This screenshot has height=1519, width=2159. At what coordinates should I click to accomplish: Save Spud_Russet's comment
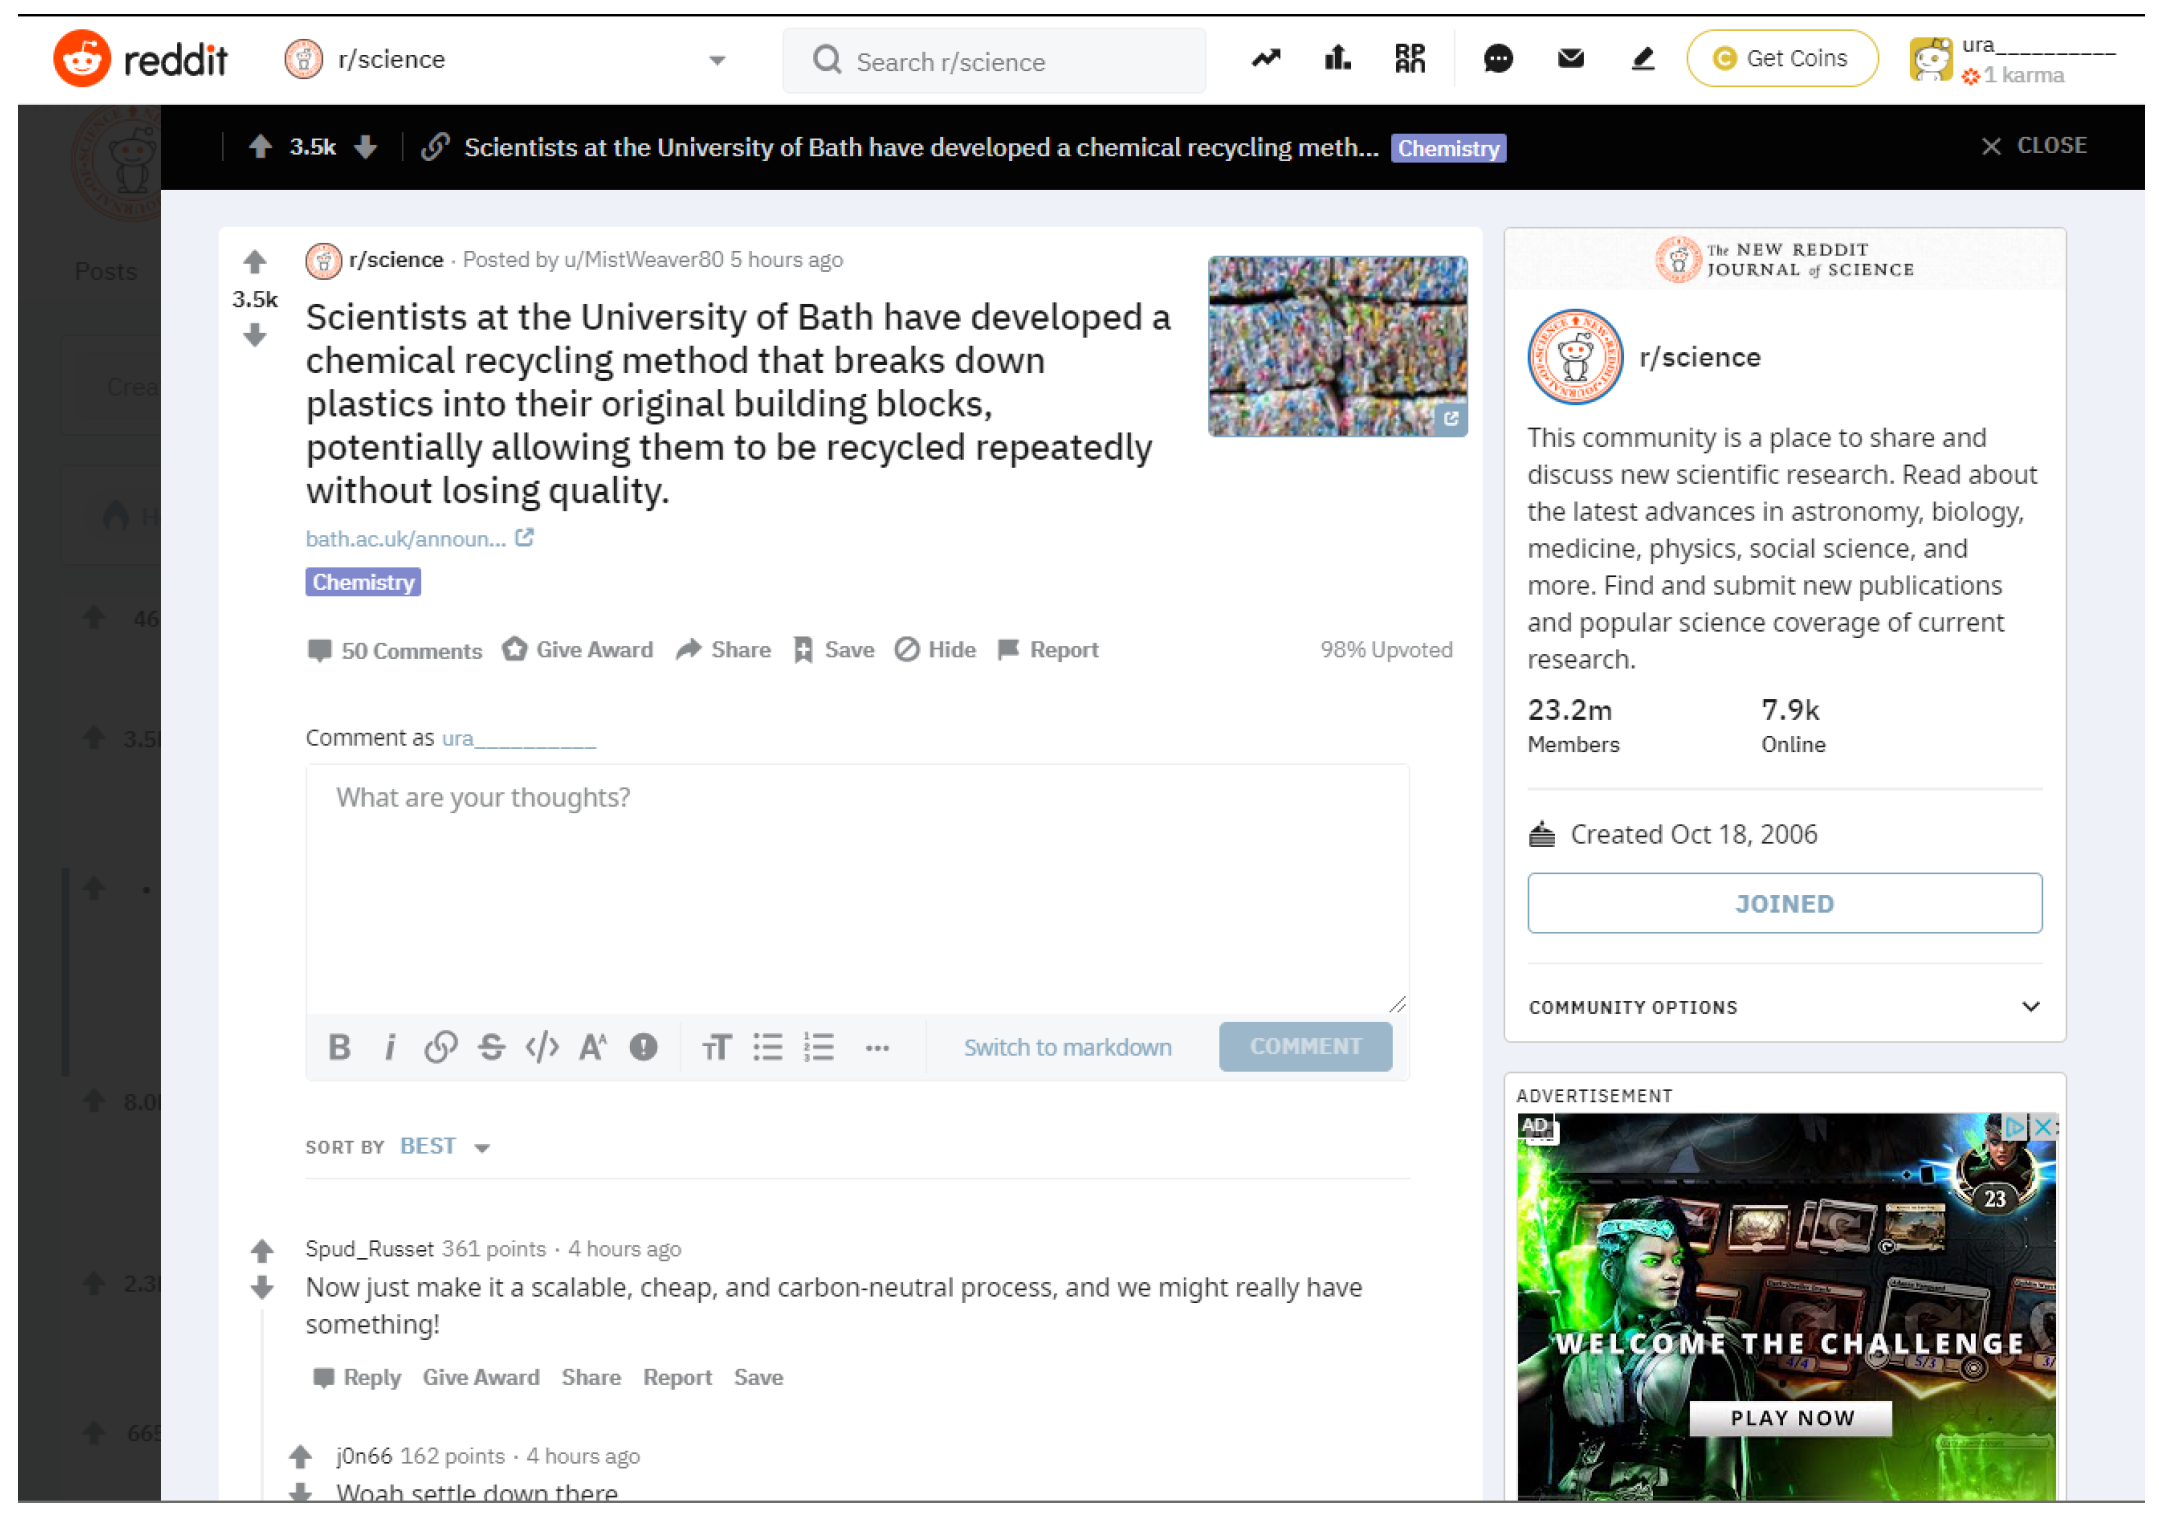point(758,1378)
